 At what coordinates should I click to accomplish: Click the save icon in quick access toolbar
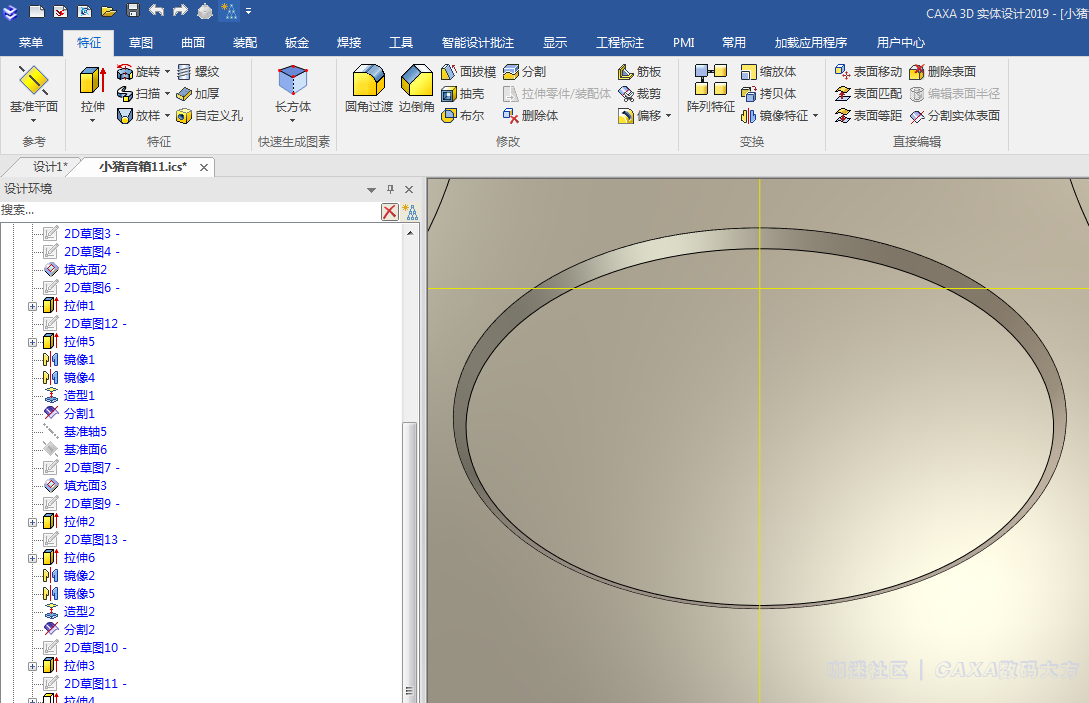(133, 10)
